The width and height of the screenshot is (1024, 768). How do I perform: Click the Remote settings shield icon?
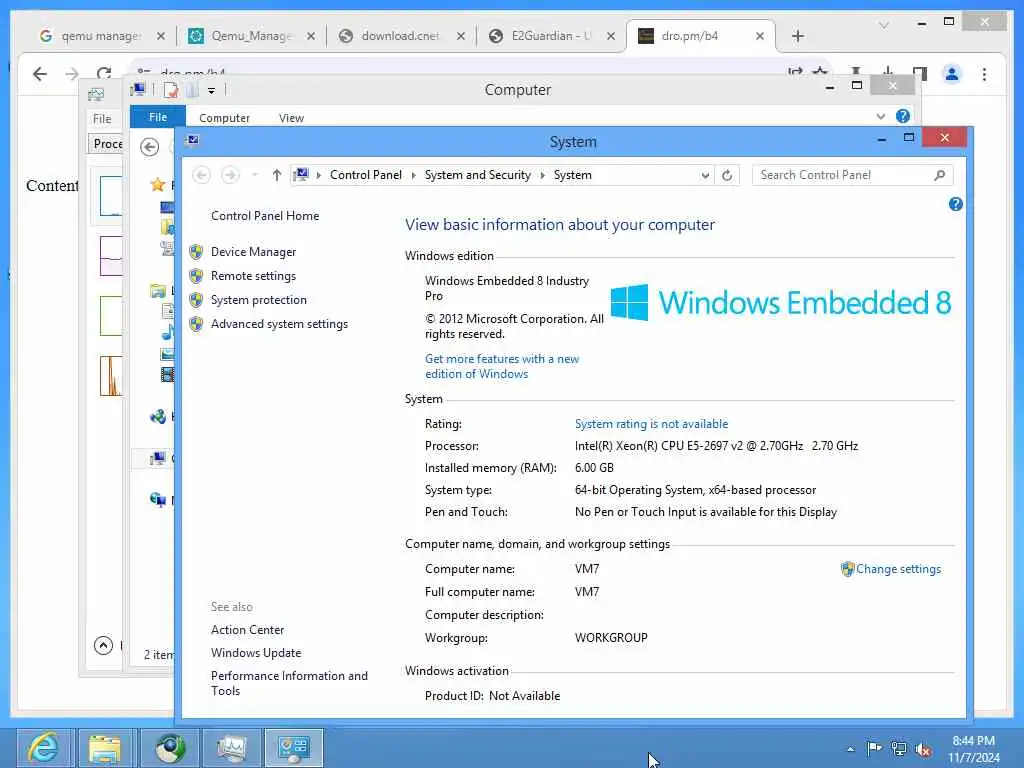click(x=196, y=276)
